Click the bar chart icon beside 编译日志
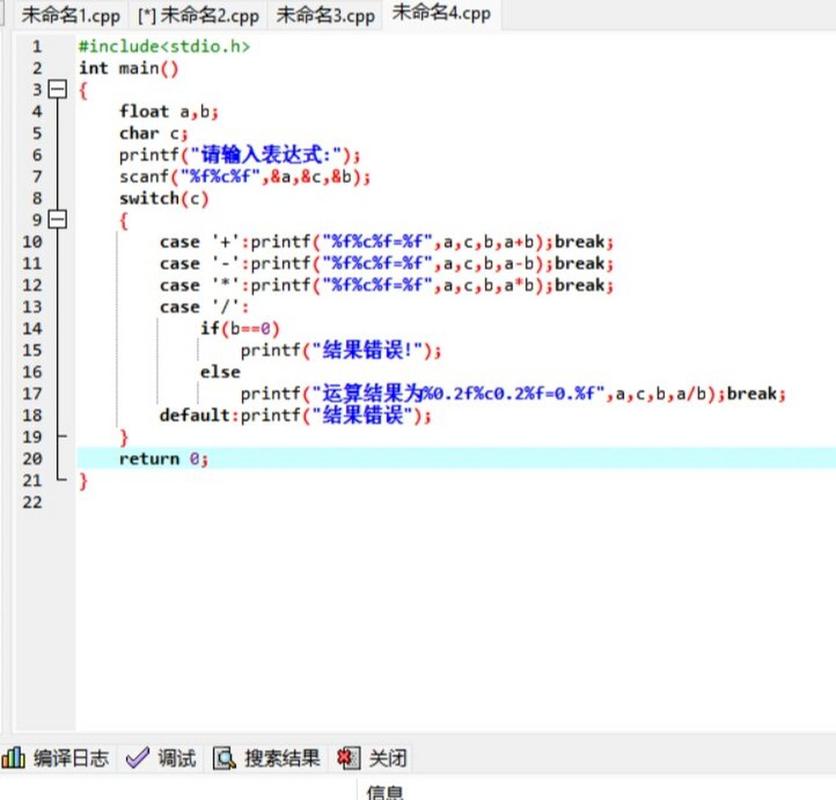Viewport: 836px width, 800px height. click(13, 757)
